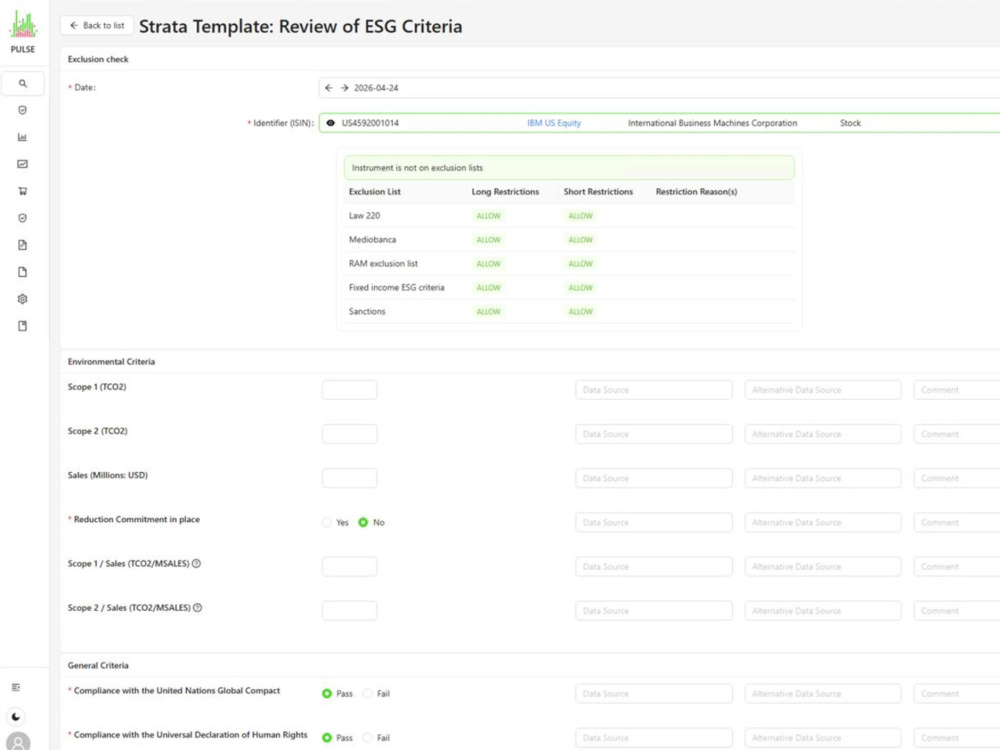The width and height of the screenshot is (1000, 750).
Task: Click the Sanctions exclusion list row
Action: tap(569, 311)
